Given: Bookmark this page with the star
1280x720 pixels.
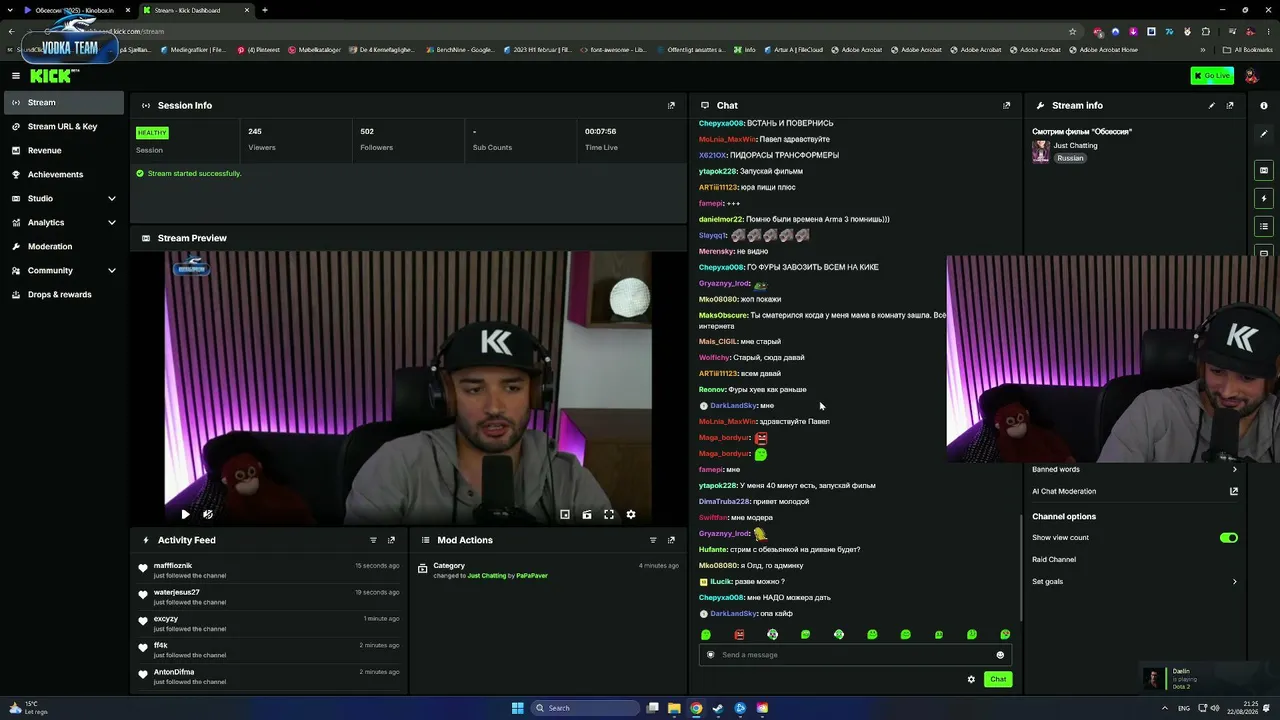Looking at the screenshot, I should [1073, 31].
